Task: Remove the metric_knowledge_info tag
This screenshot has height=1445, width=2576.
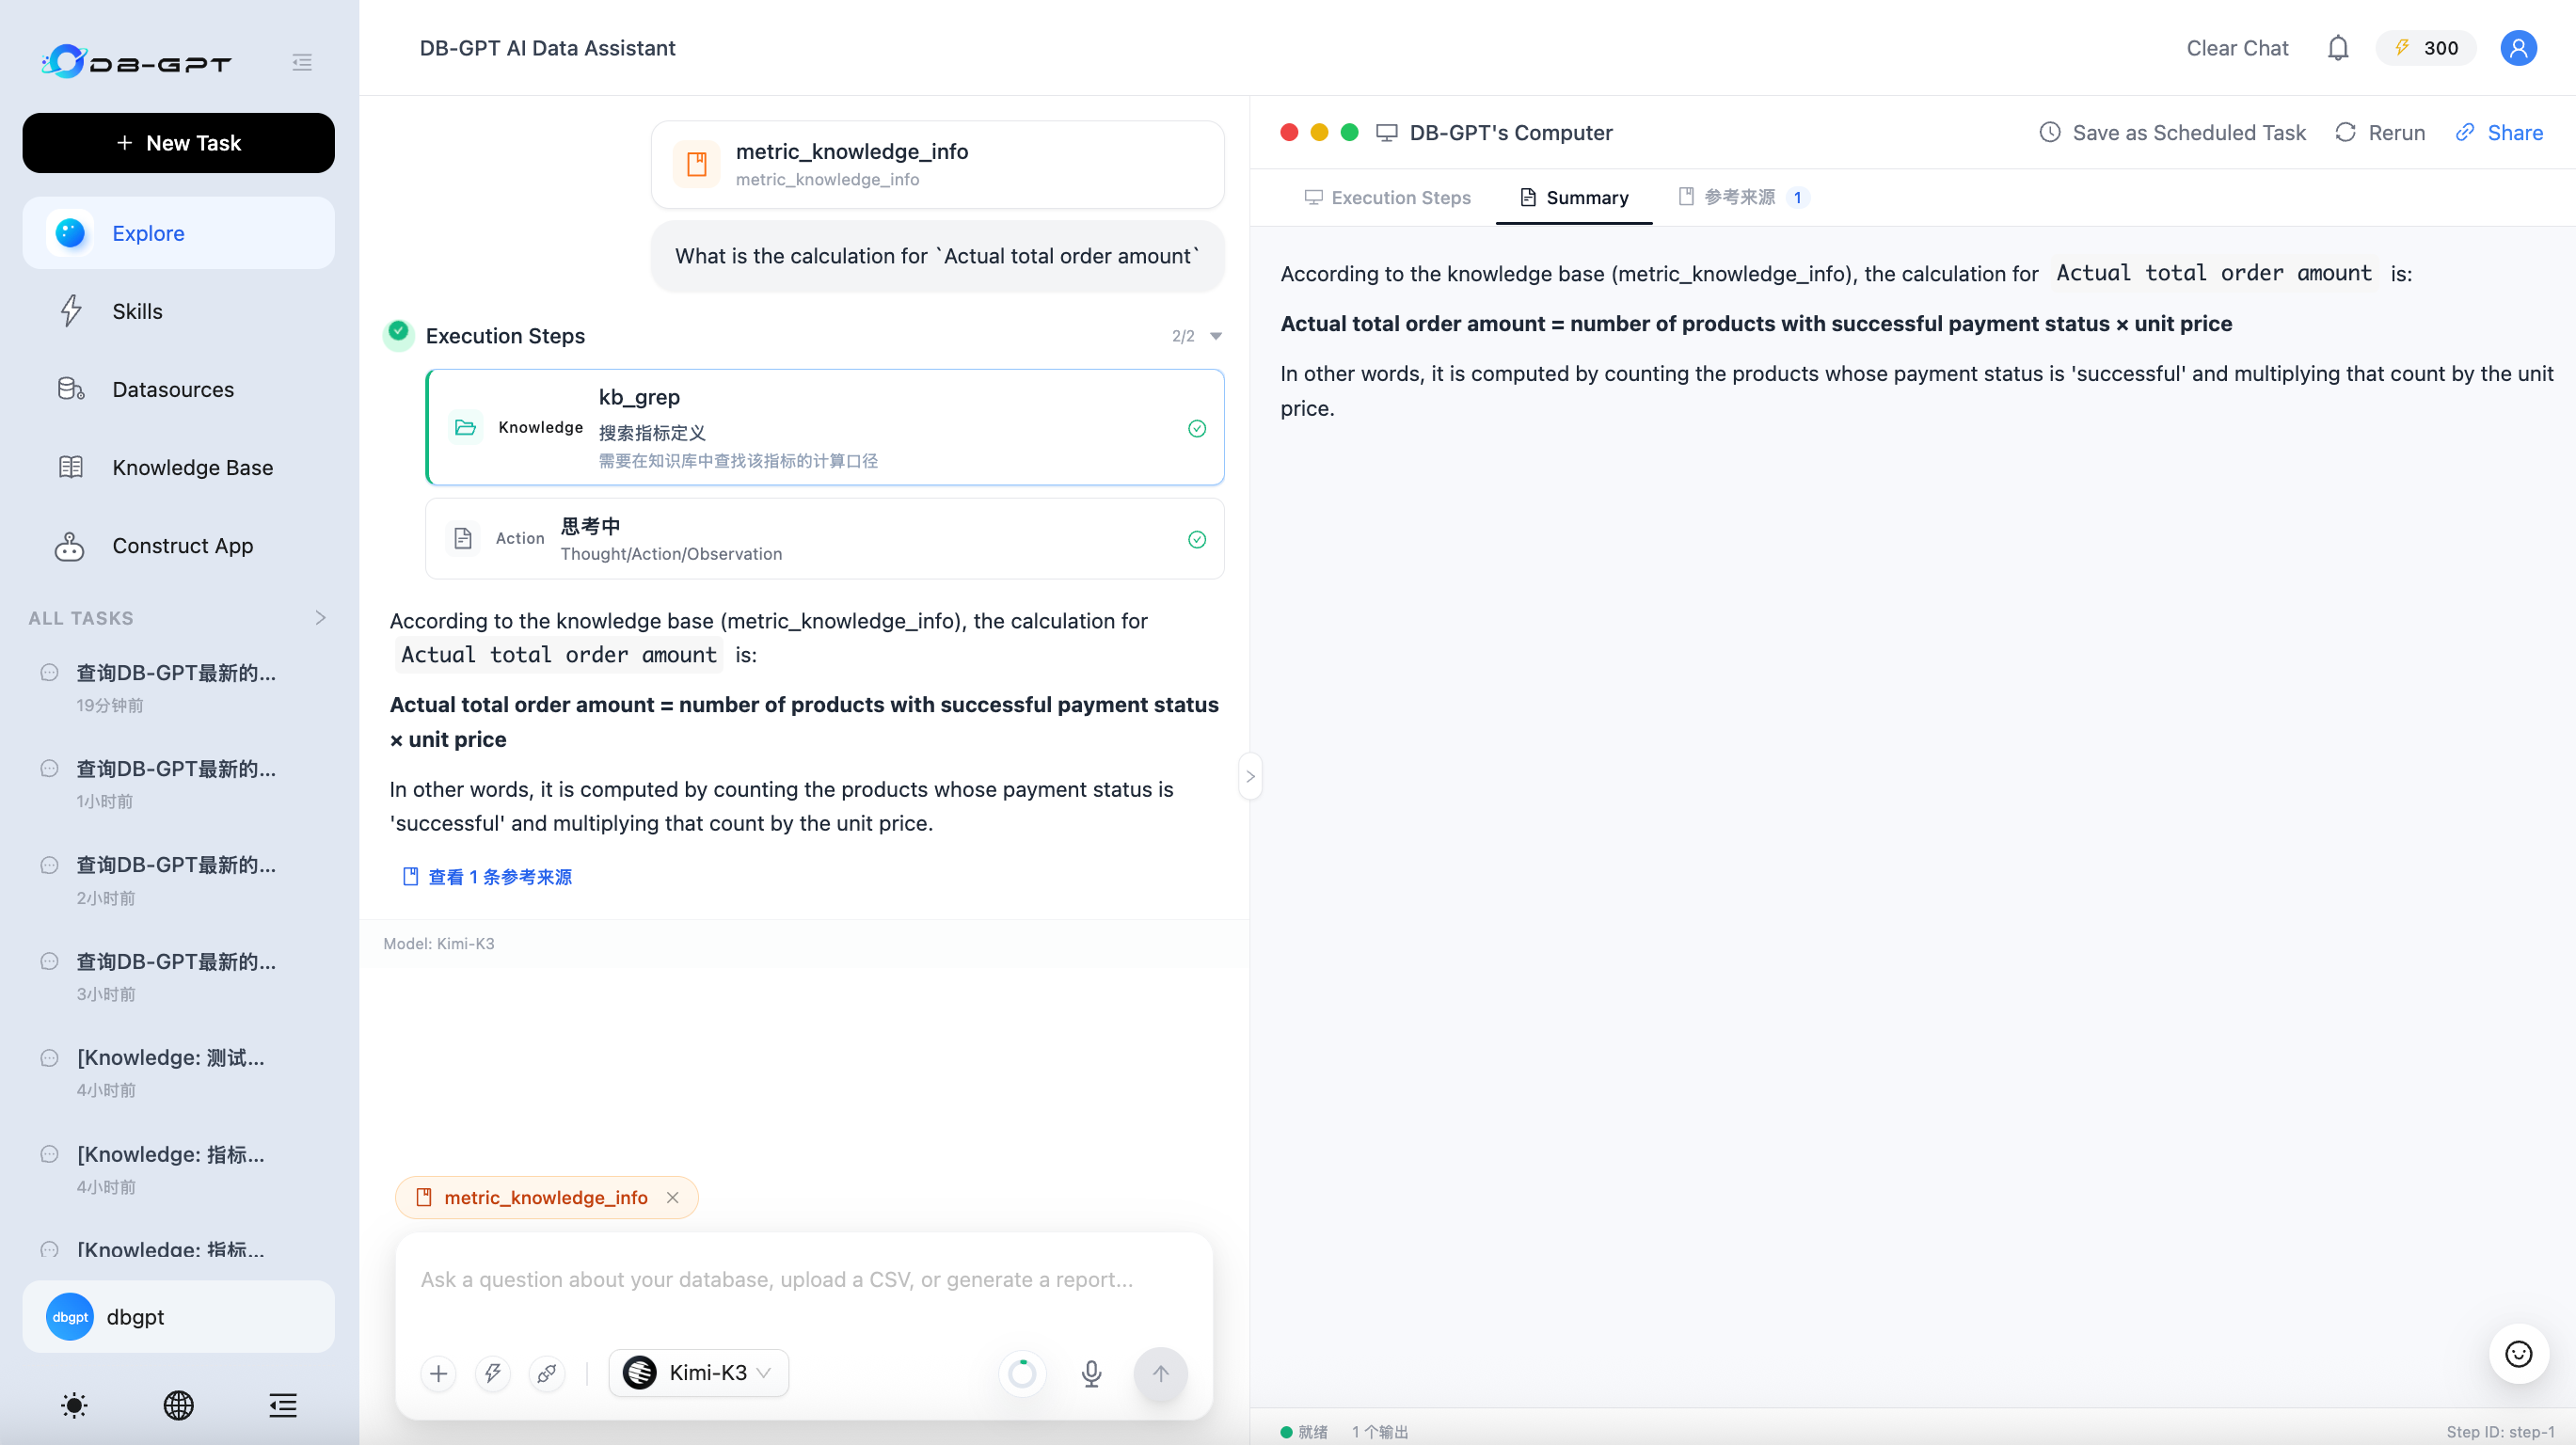Action: tap(673, 1197)
